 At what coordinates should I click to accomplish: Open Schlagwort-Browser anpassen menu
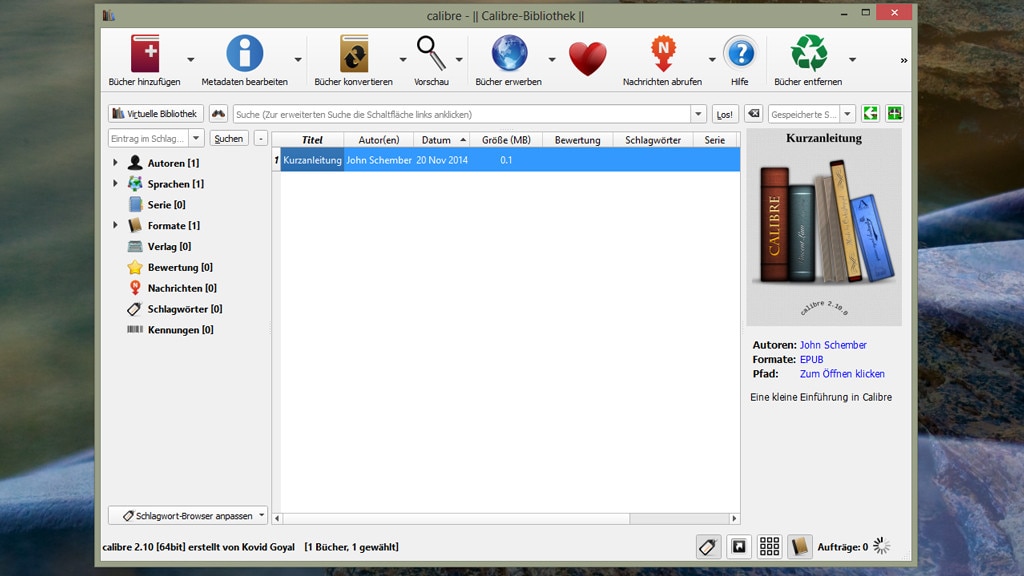click(188, 515)
